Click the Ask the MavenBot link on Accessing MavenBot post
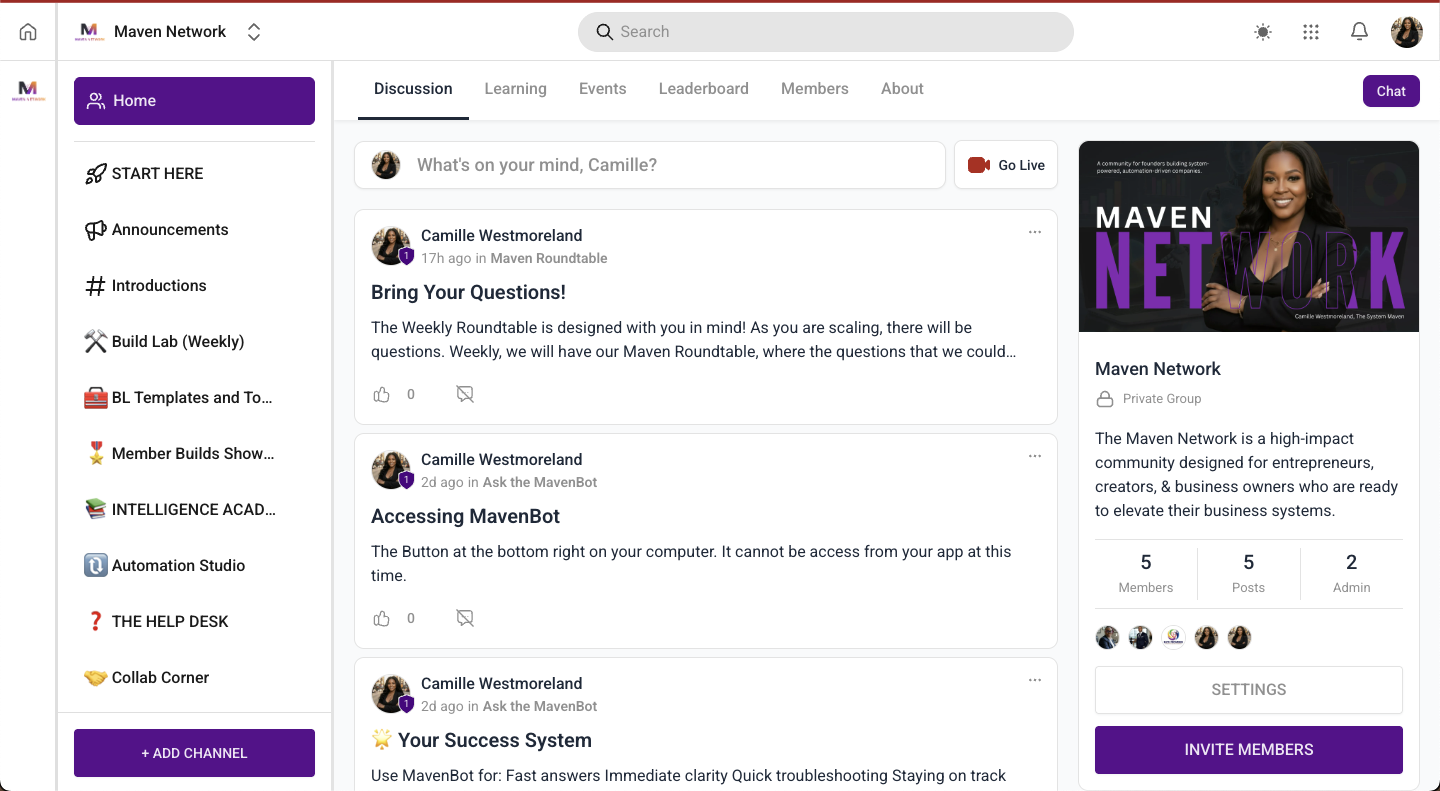Image resolution: width=1440 pixels, height=791 pixels. pyautogui.click(x=540, y=482)
